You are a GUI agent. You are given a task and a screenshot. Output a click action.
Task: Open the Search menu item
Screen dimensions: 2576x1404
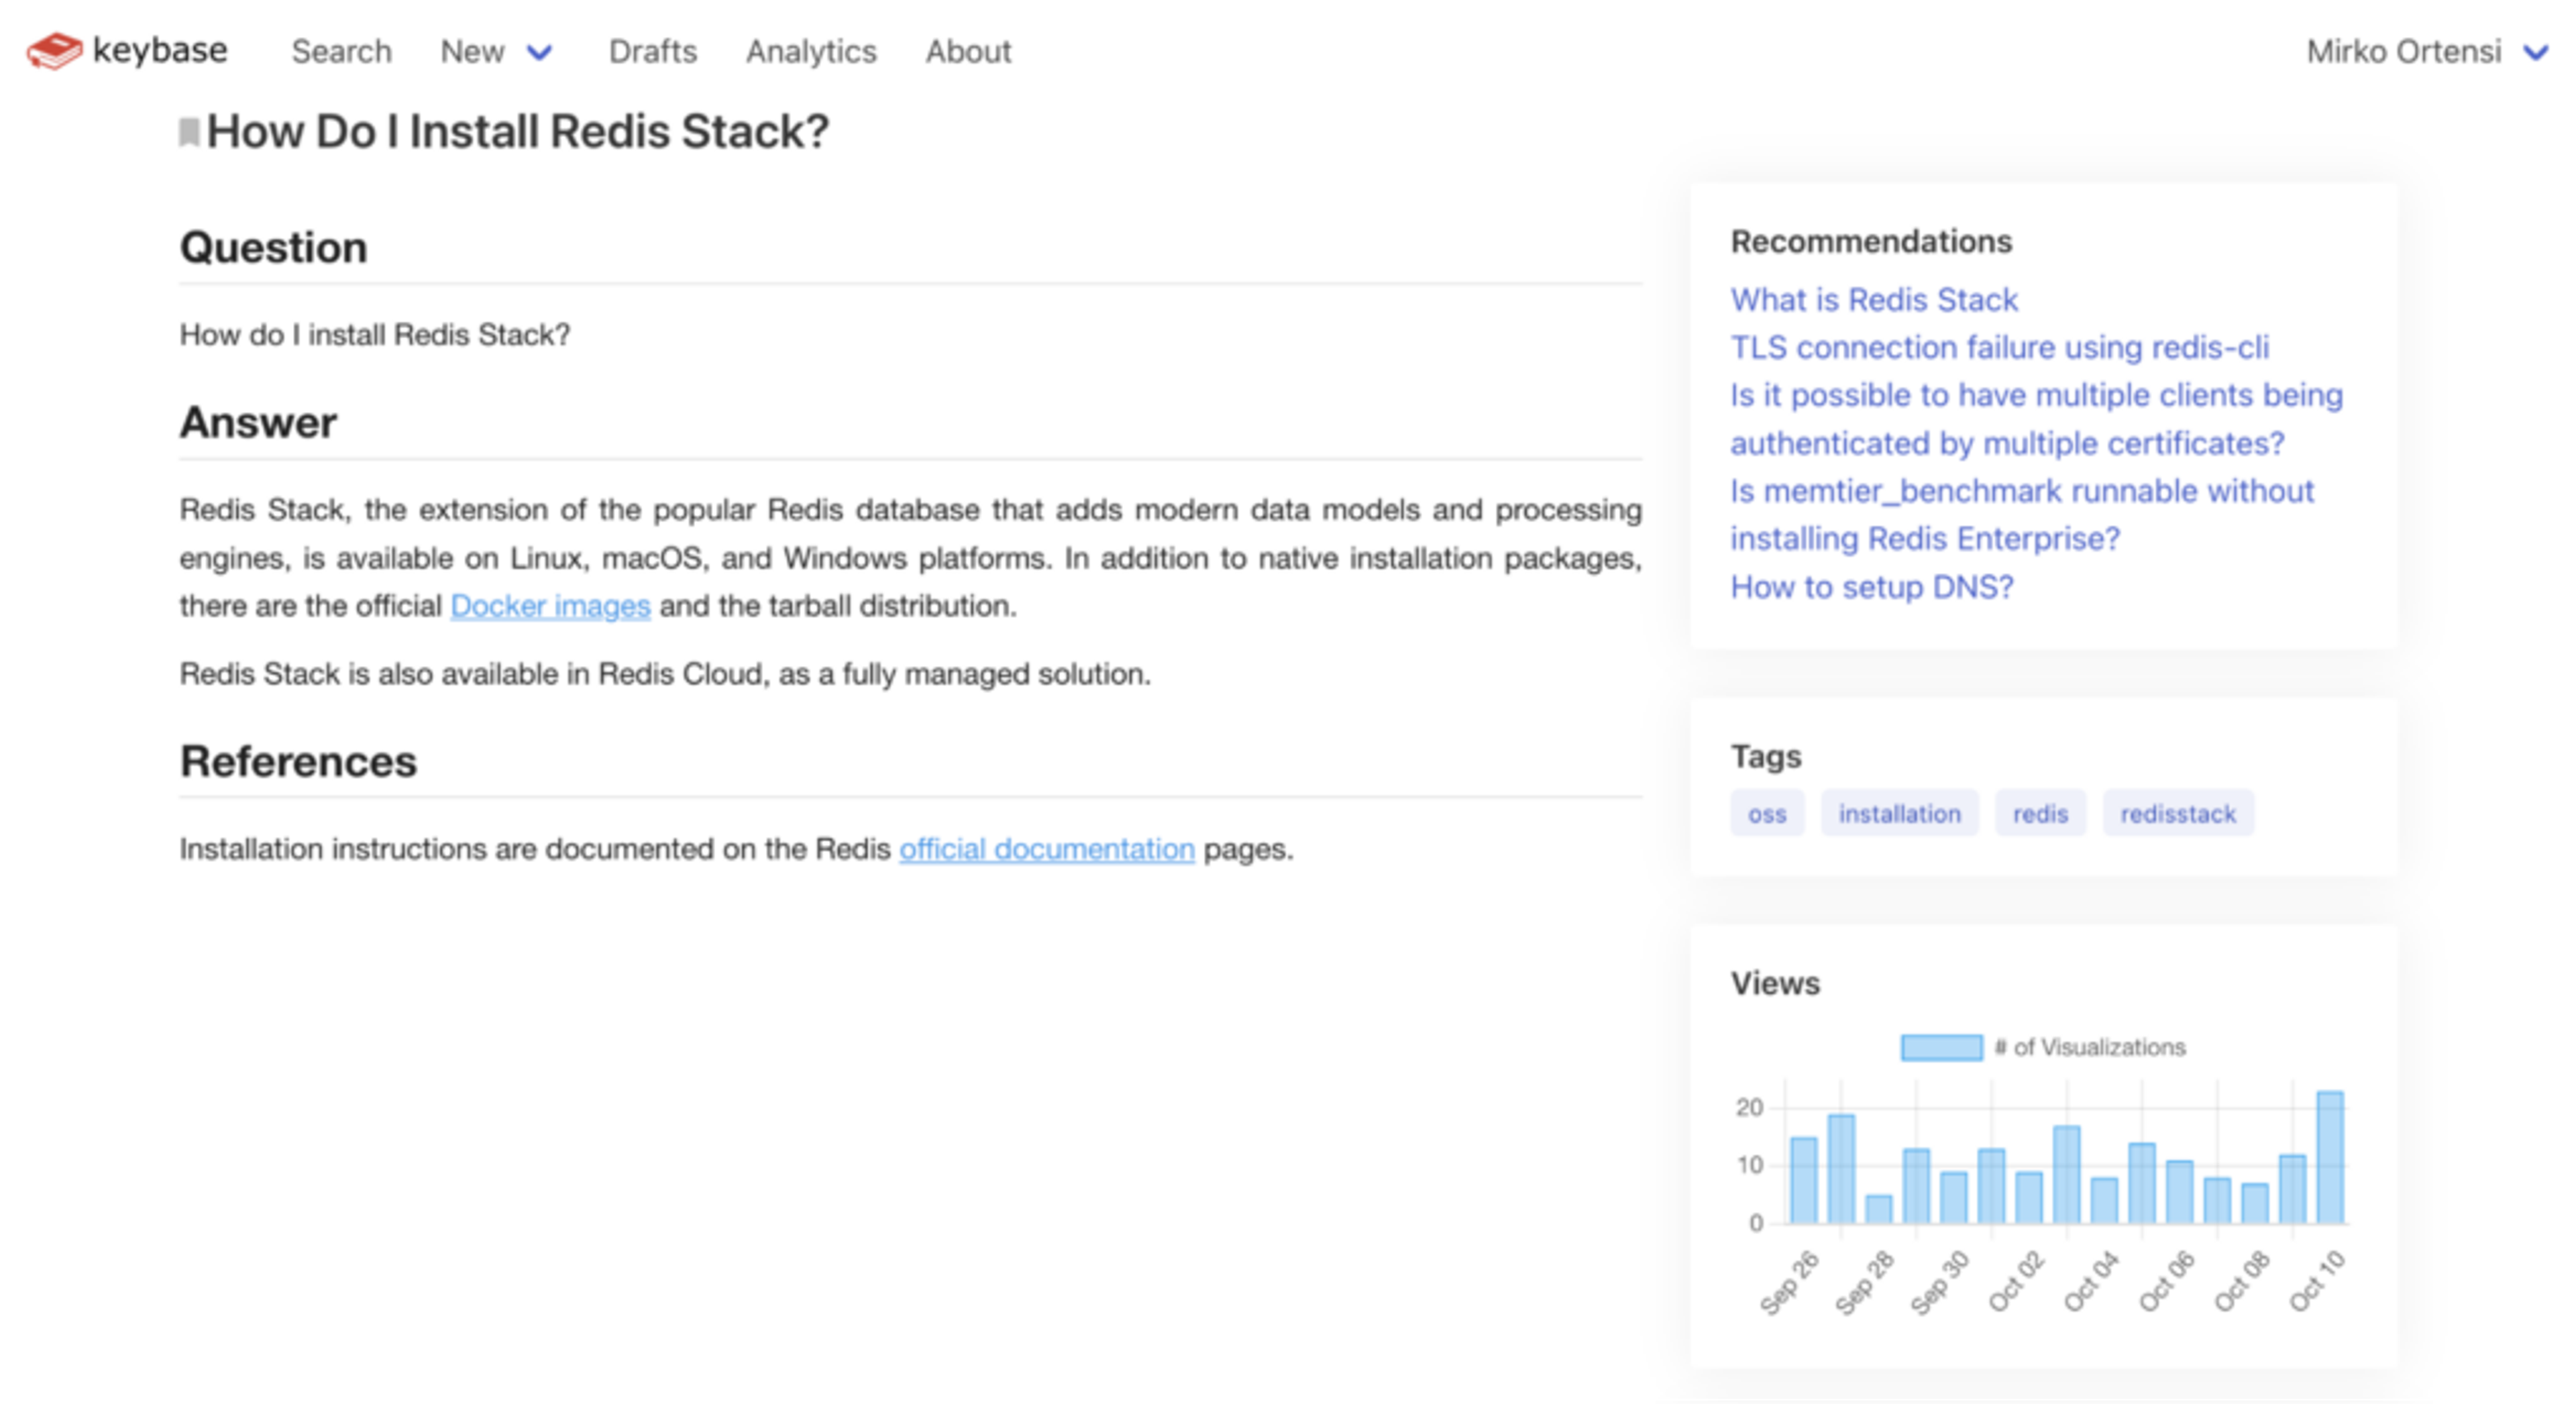341,52
